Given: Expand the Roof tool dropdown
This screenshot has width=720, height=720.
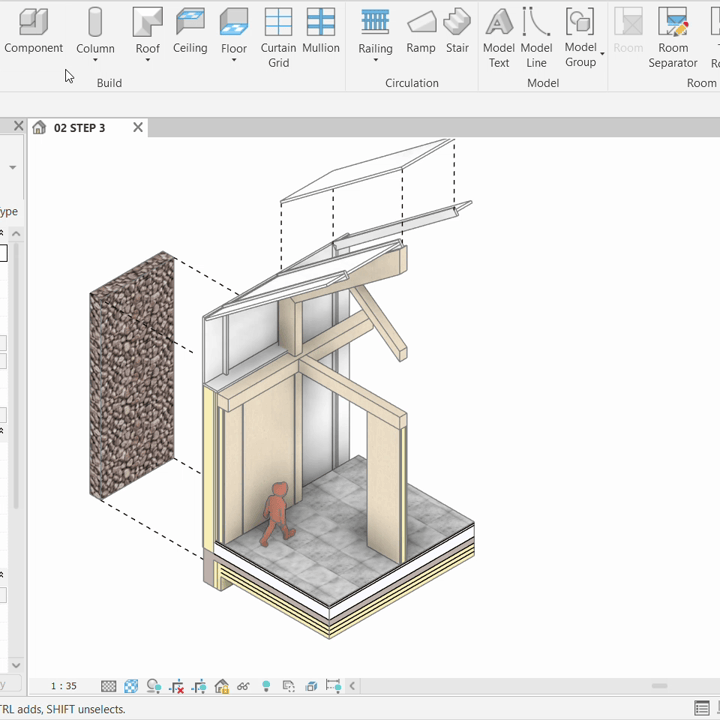Looking at the screenshot, I should click(148, 61).
